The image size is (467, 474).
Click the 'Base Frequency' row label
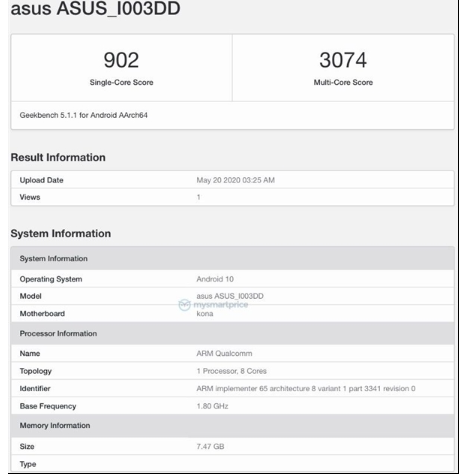pos(48,406)
